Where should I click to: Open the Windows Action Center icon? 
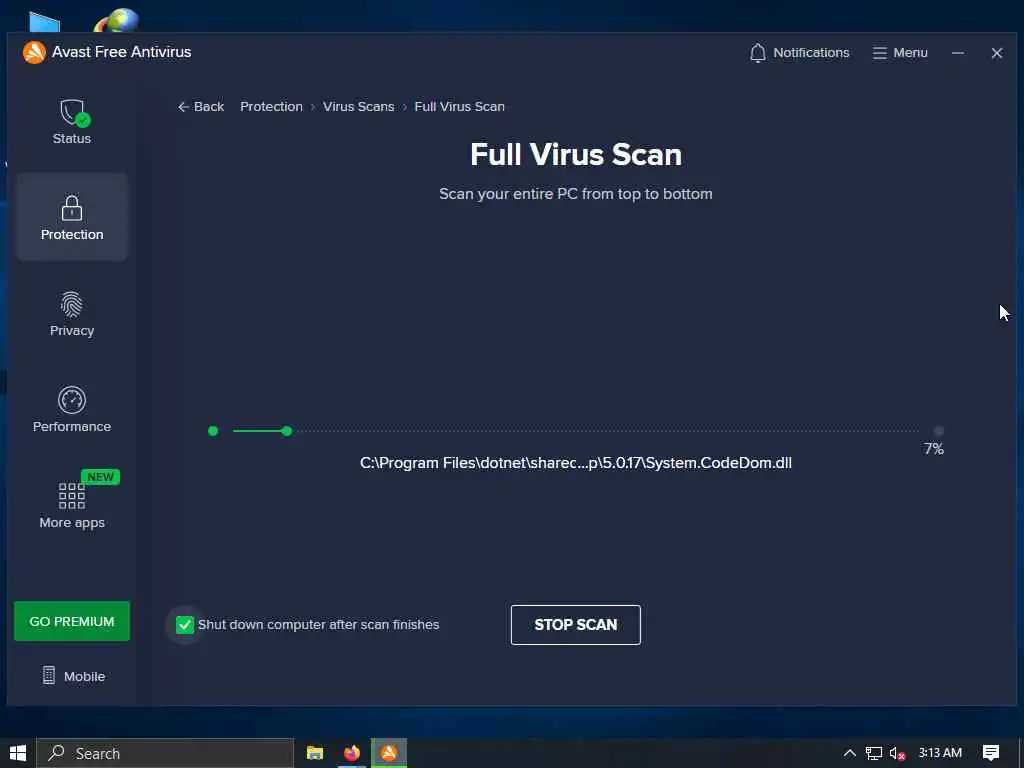[991, 753]
